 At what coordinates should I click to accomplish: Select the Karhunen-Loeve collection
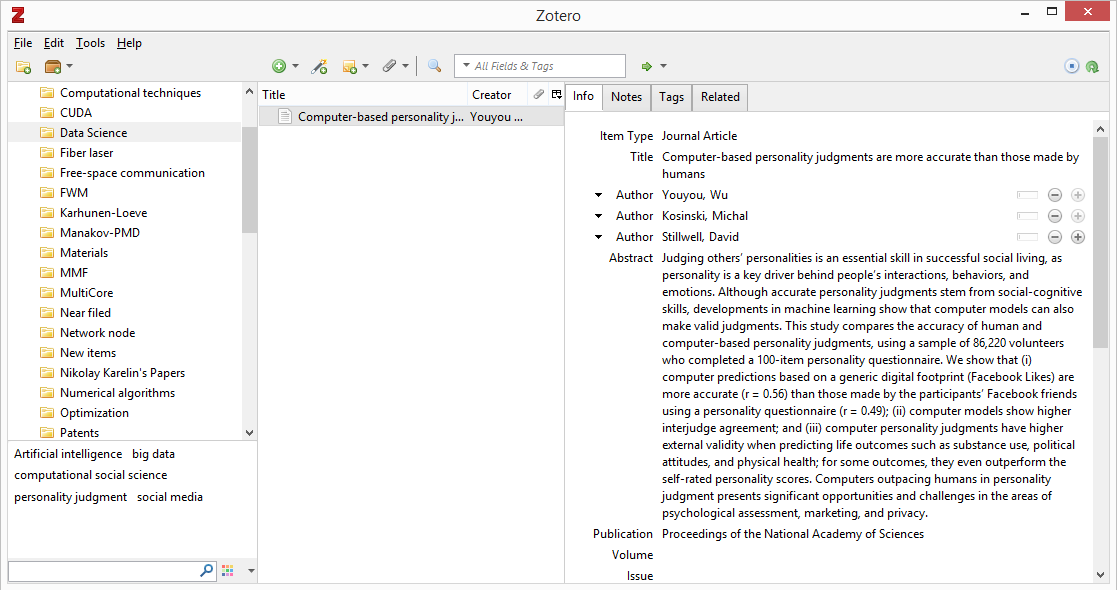pos(103,212)
